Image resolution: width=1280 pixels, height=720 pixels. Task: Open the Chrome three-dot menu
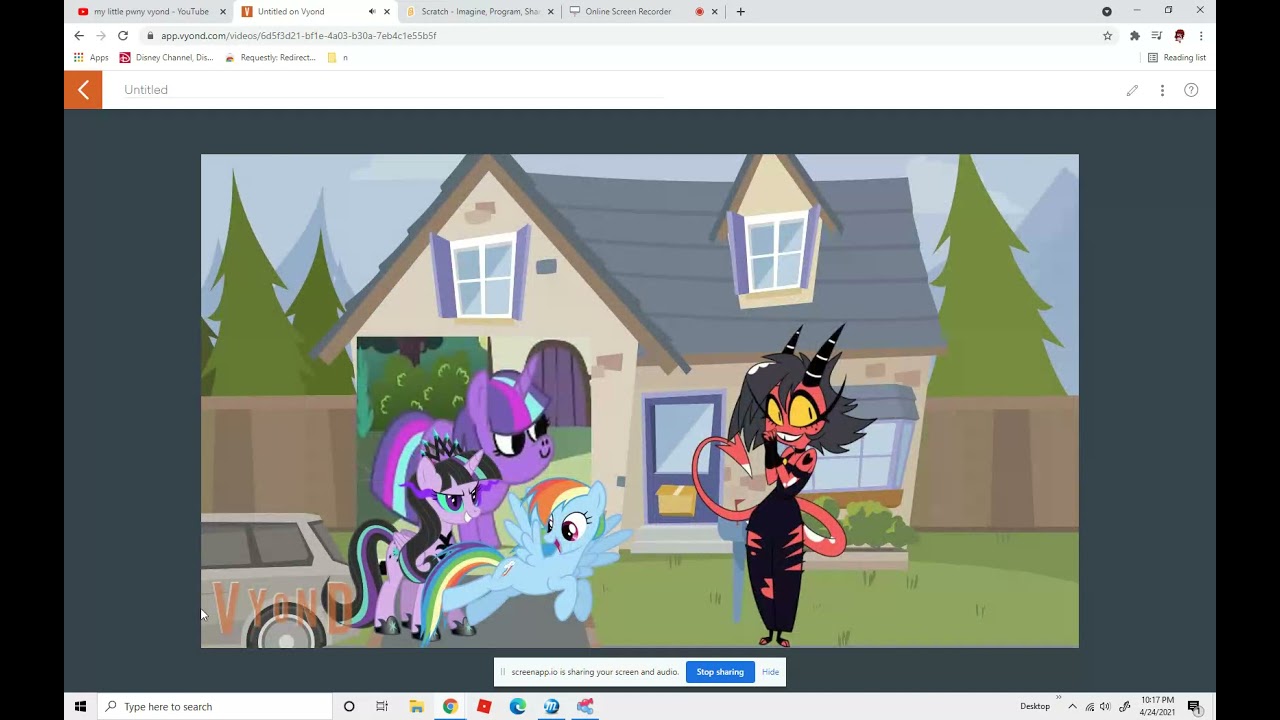1201,36
